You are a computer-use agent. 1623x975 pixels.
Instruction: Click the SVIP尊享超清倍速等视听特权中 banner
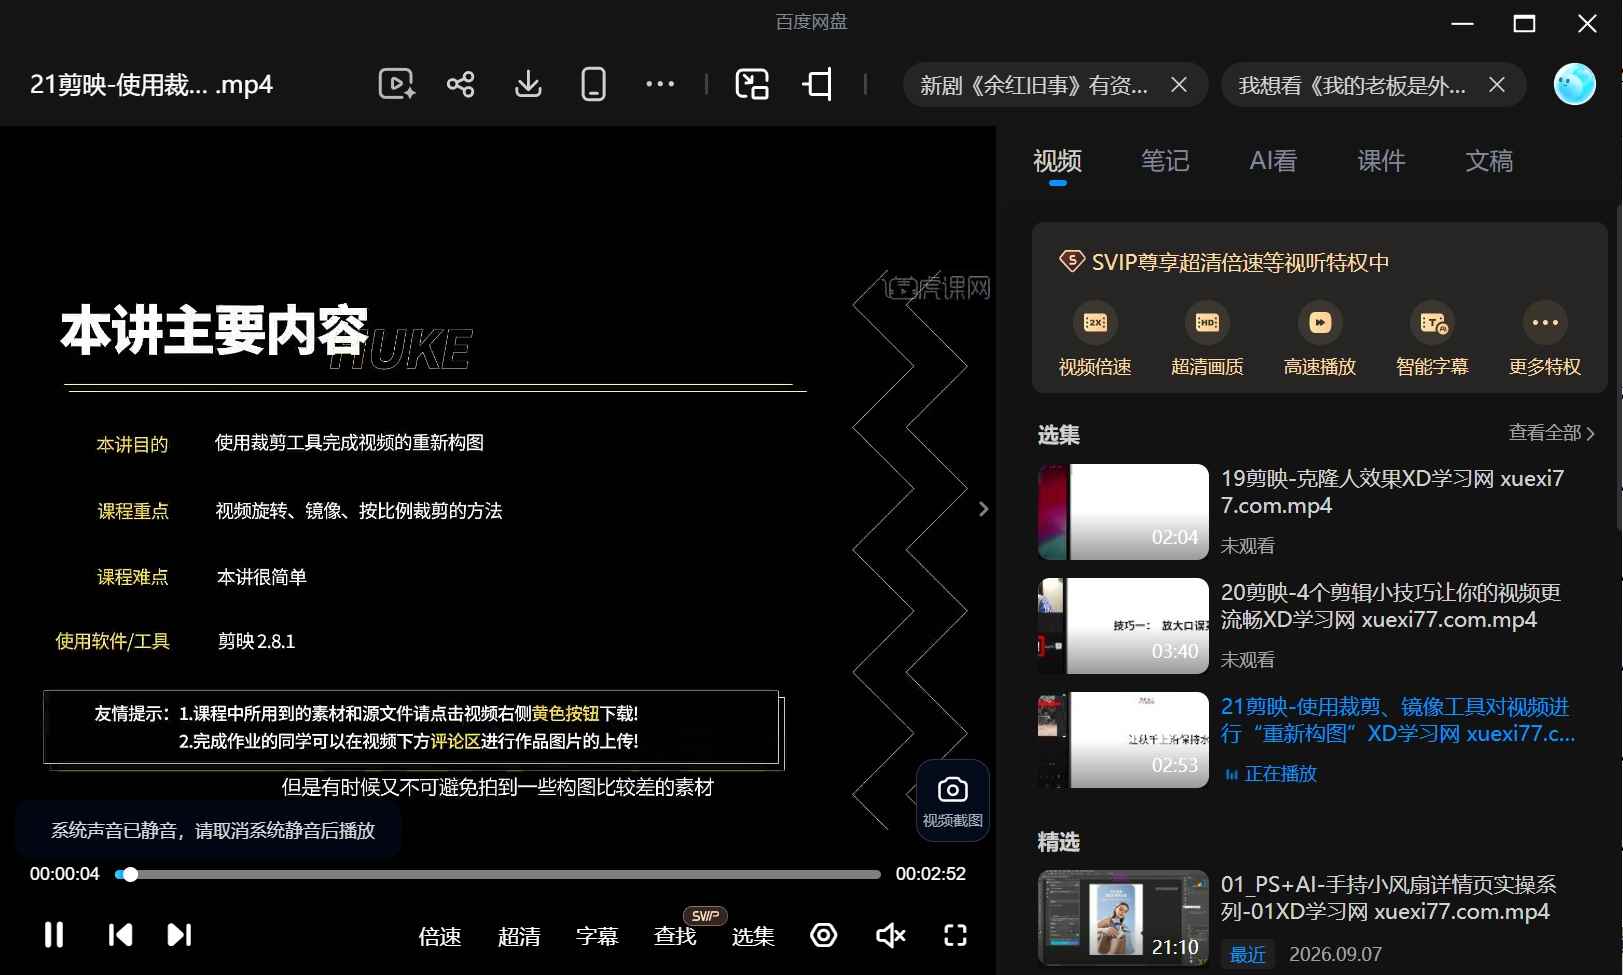[1225, 262]
